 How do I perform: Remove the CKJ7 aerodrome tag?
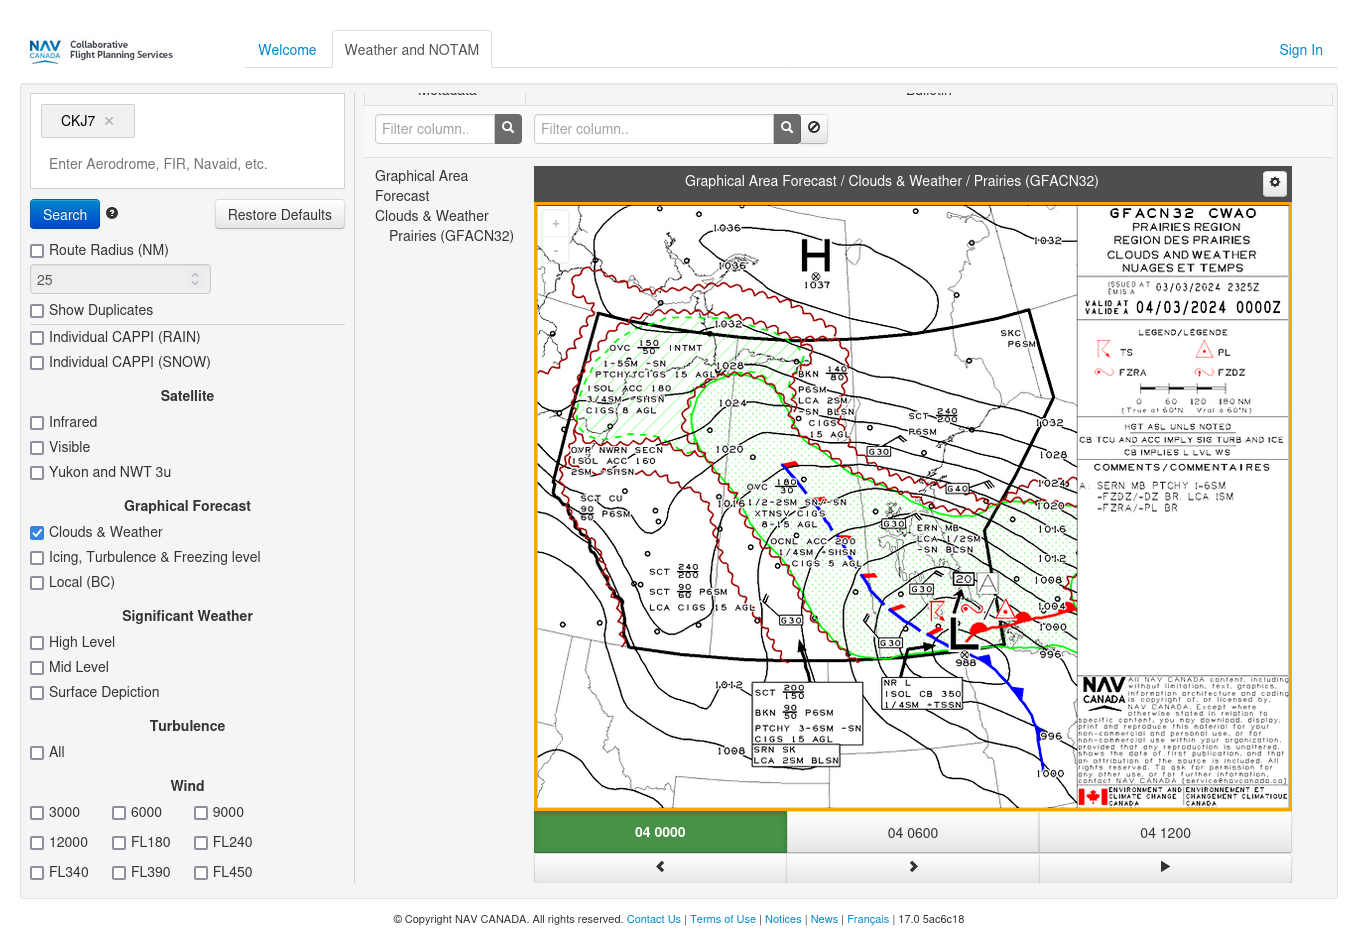pos(109,121)
